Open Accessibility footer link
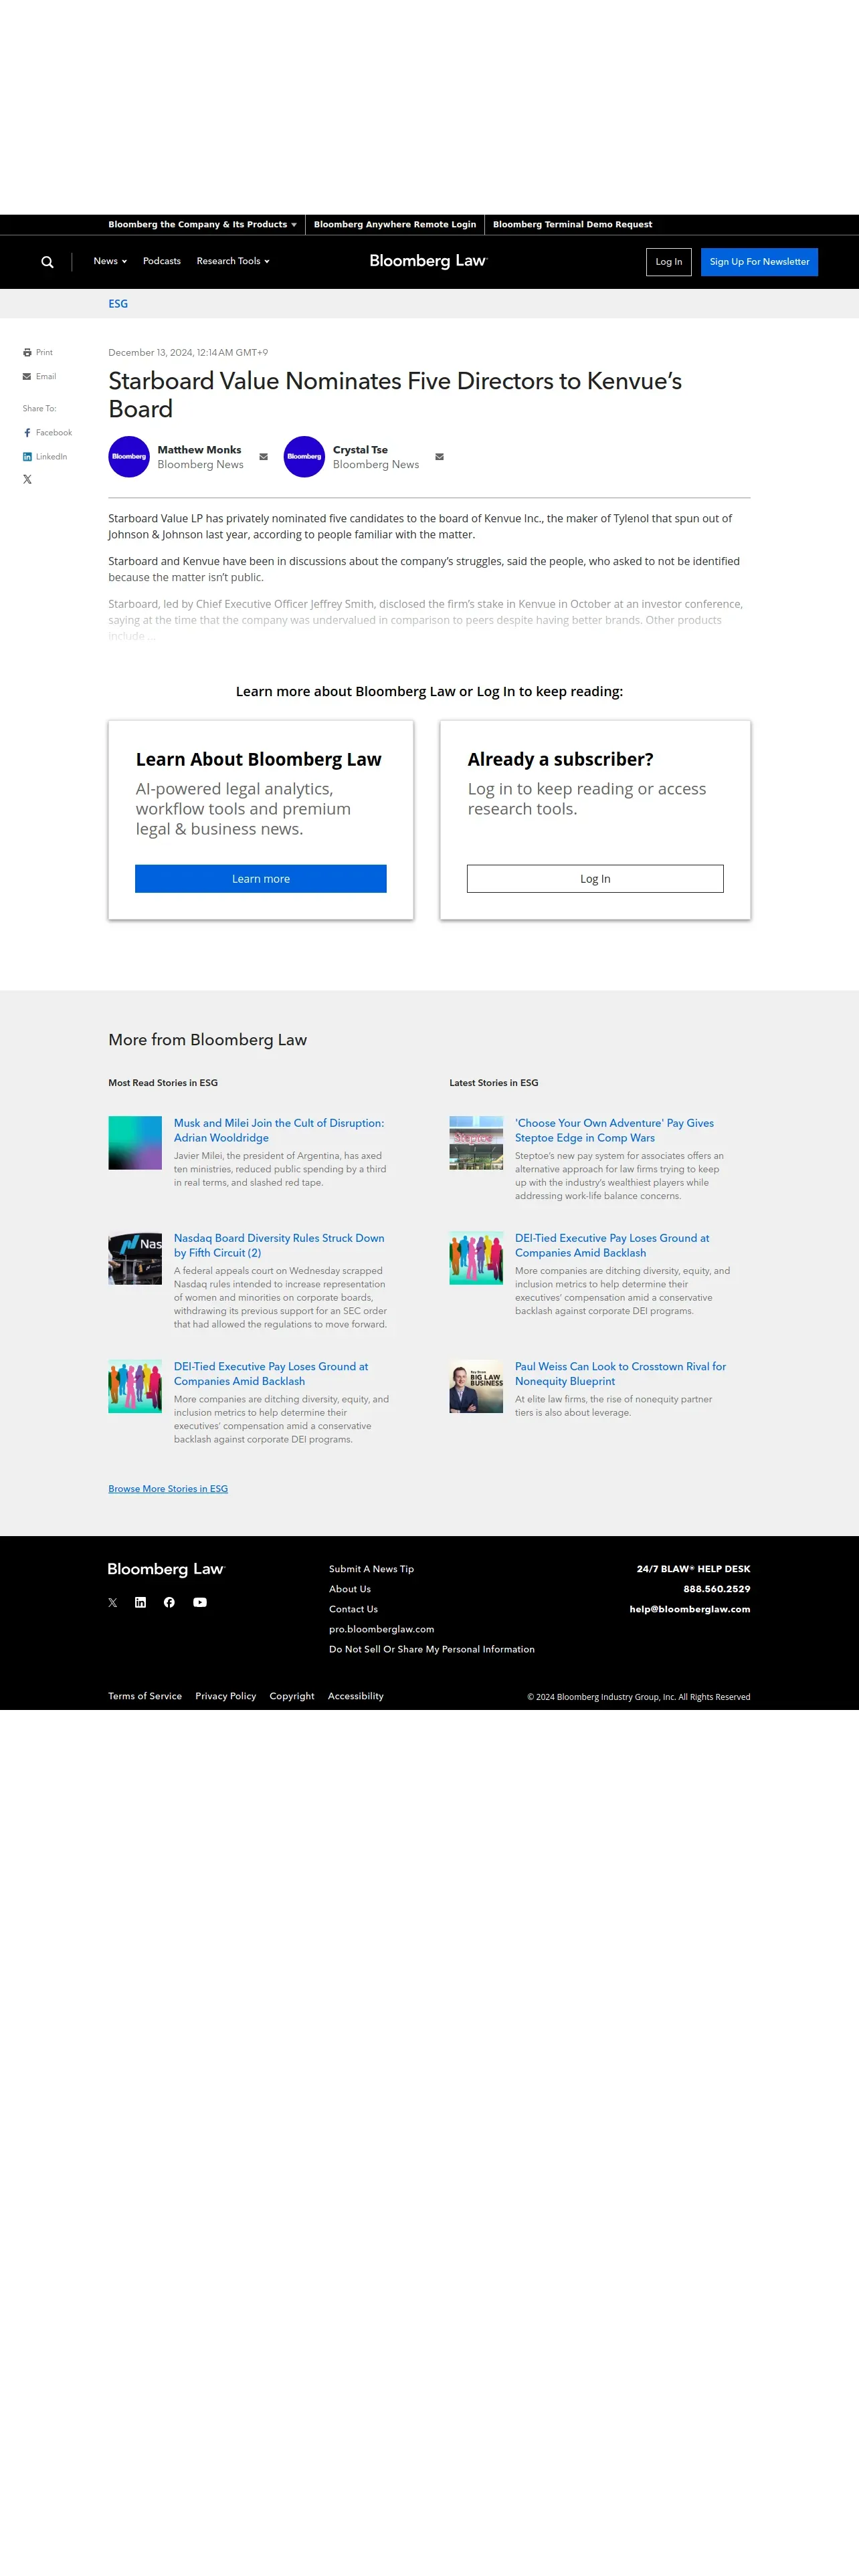 coord(356,1696)
